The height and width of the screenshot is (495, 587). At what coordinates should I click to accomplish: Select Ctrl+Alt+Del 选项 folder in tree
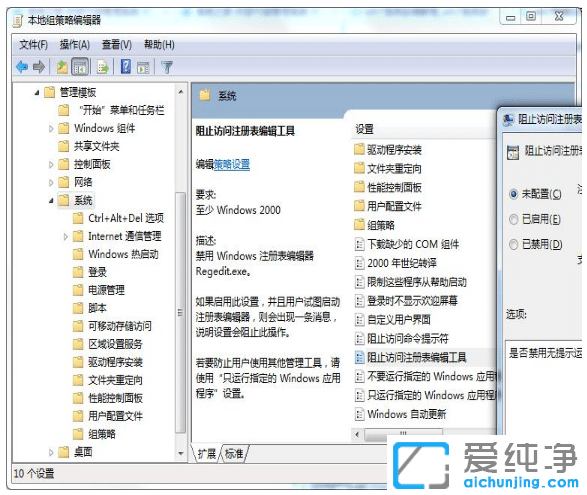click(x=126, y=218)
